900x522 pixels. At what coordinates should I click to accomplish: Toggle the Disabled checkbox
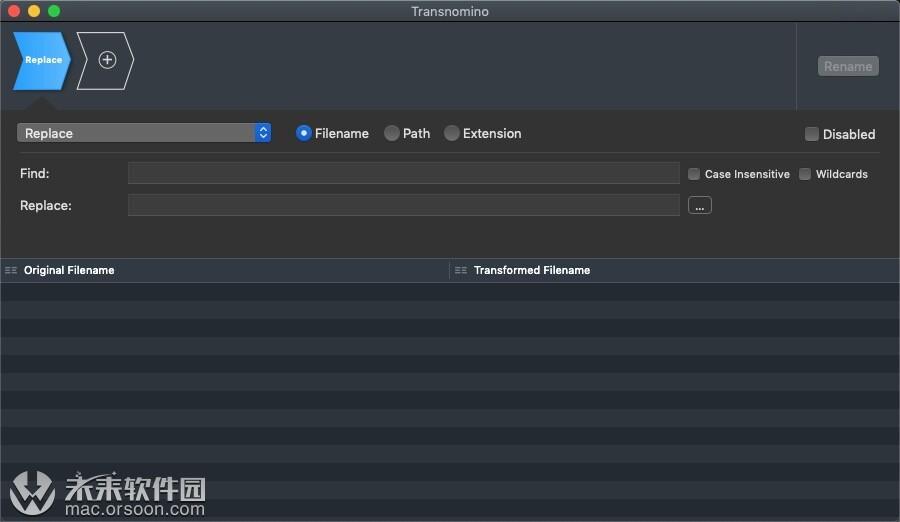812,134
